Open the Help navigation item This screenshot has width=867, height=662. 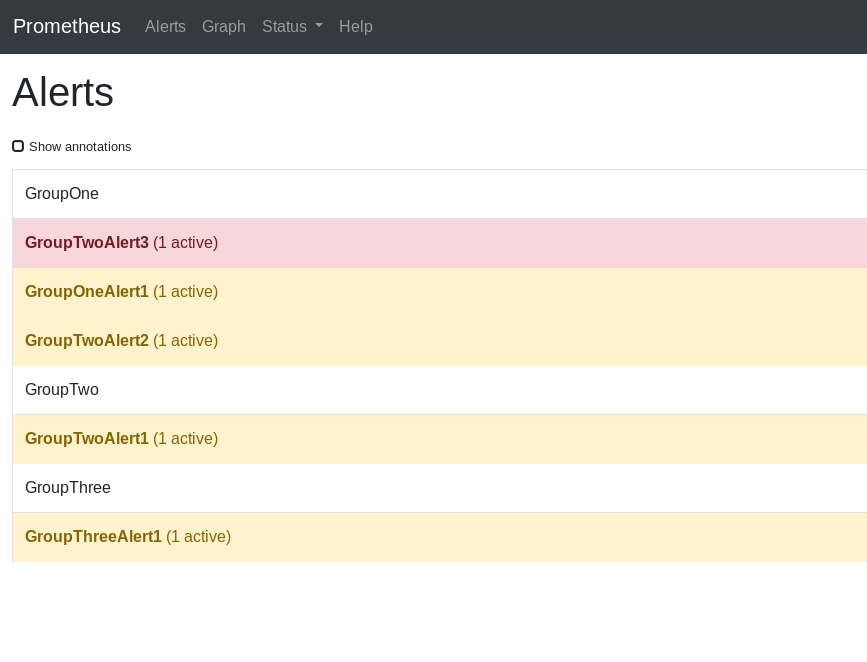(x=356, y=27)
